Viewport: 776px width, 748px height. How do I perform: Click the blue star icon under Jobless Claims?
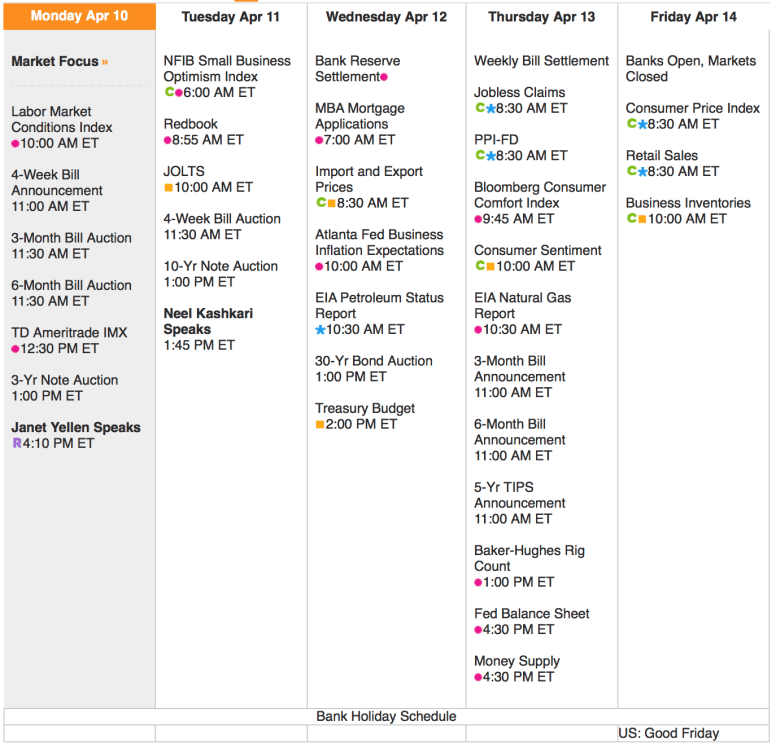(x=490, y=108)
